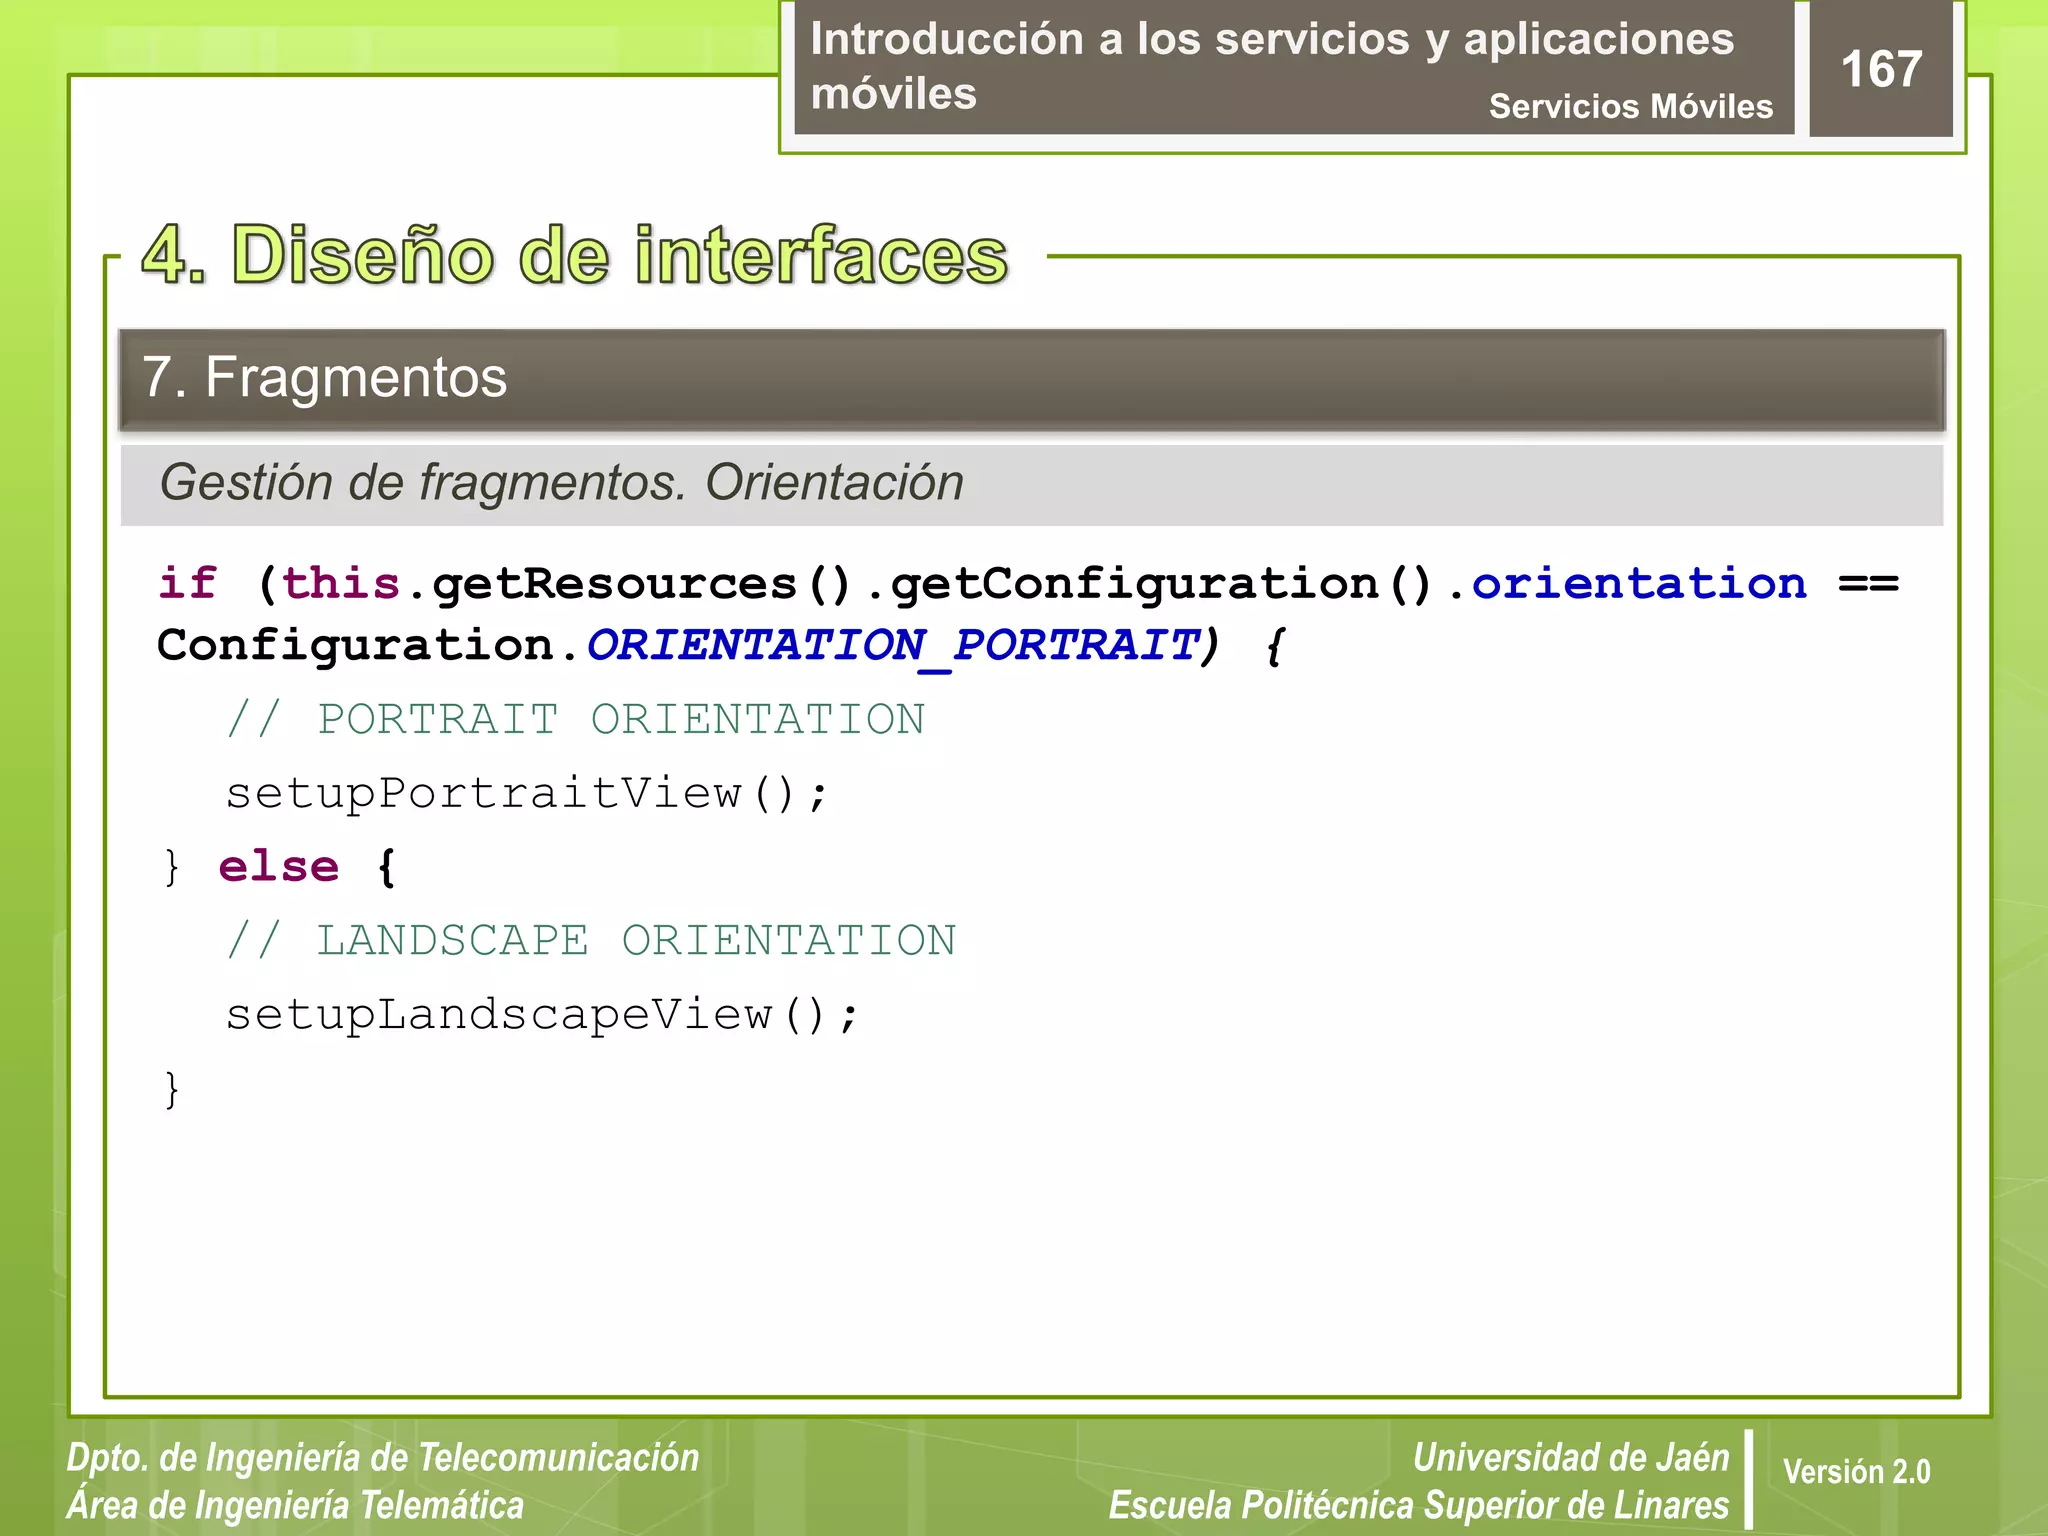Click 'setupPortraitView();' call
2048x1536 pixels.
coord(527,794)
